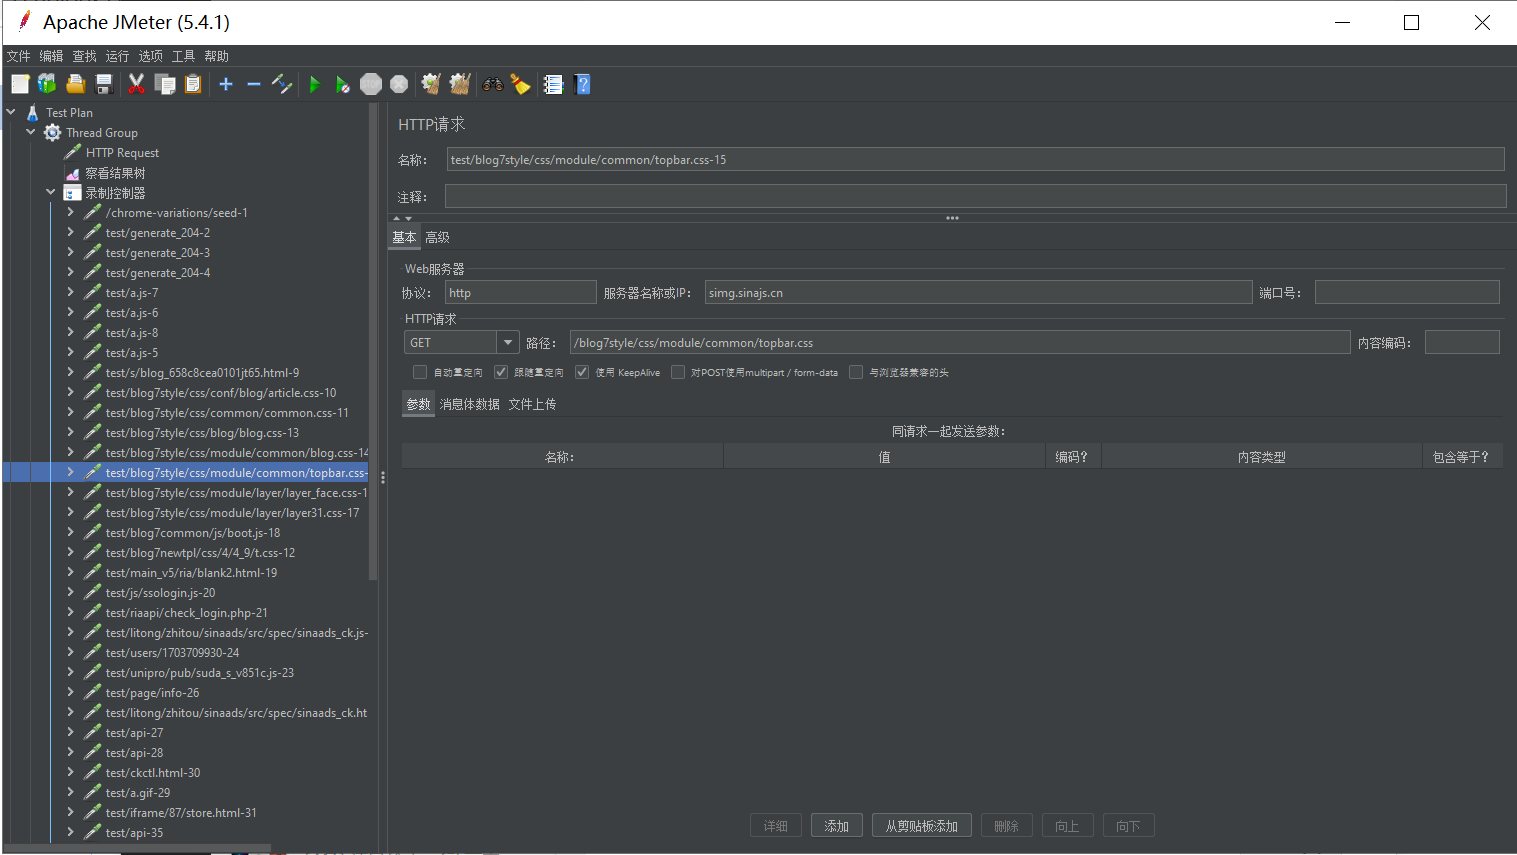Switch to the 文件上传 tab
This screenshot has height=855, width=1517.
(532, 404)
